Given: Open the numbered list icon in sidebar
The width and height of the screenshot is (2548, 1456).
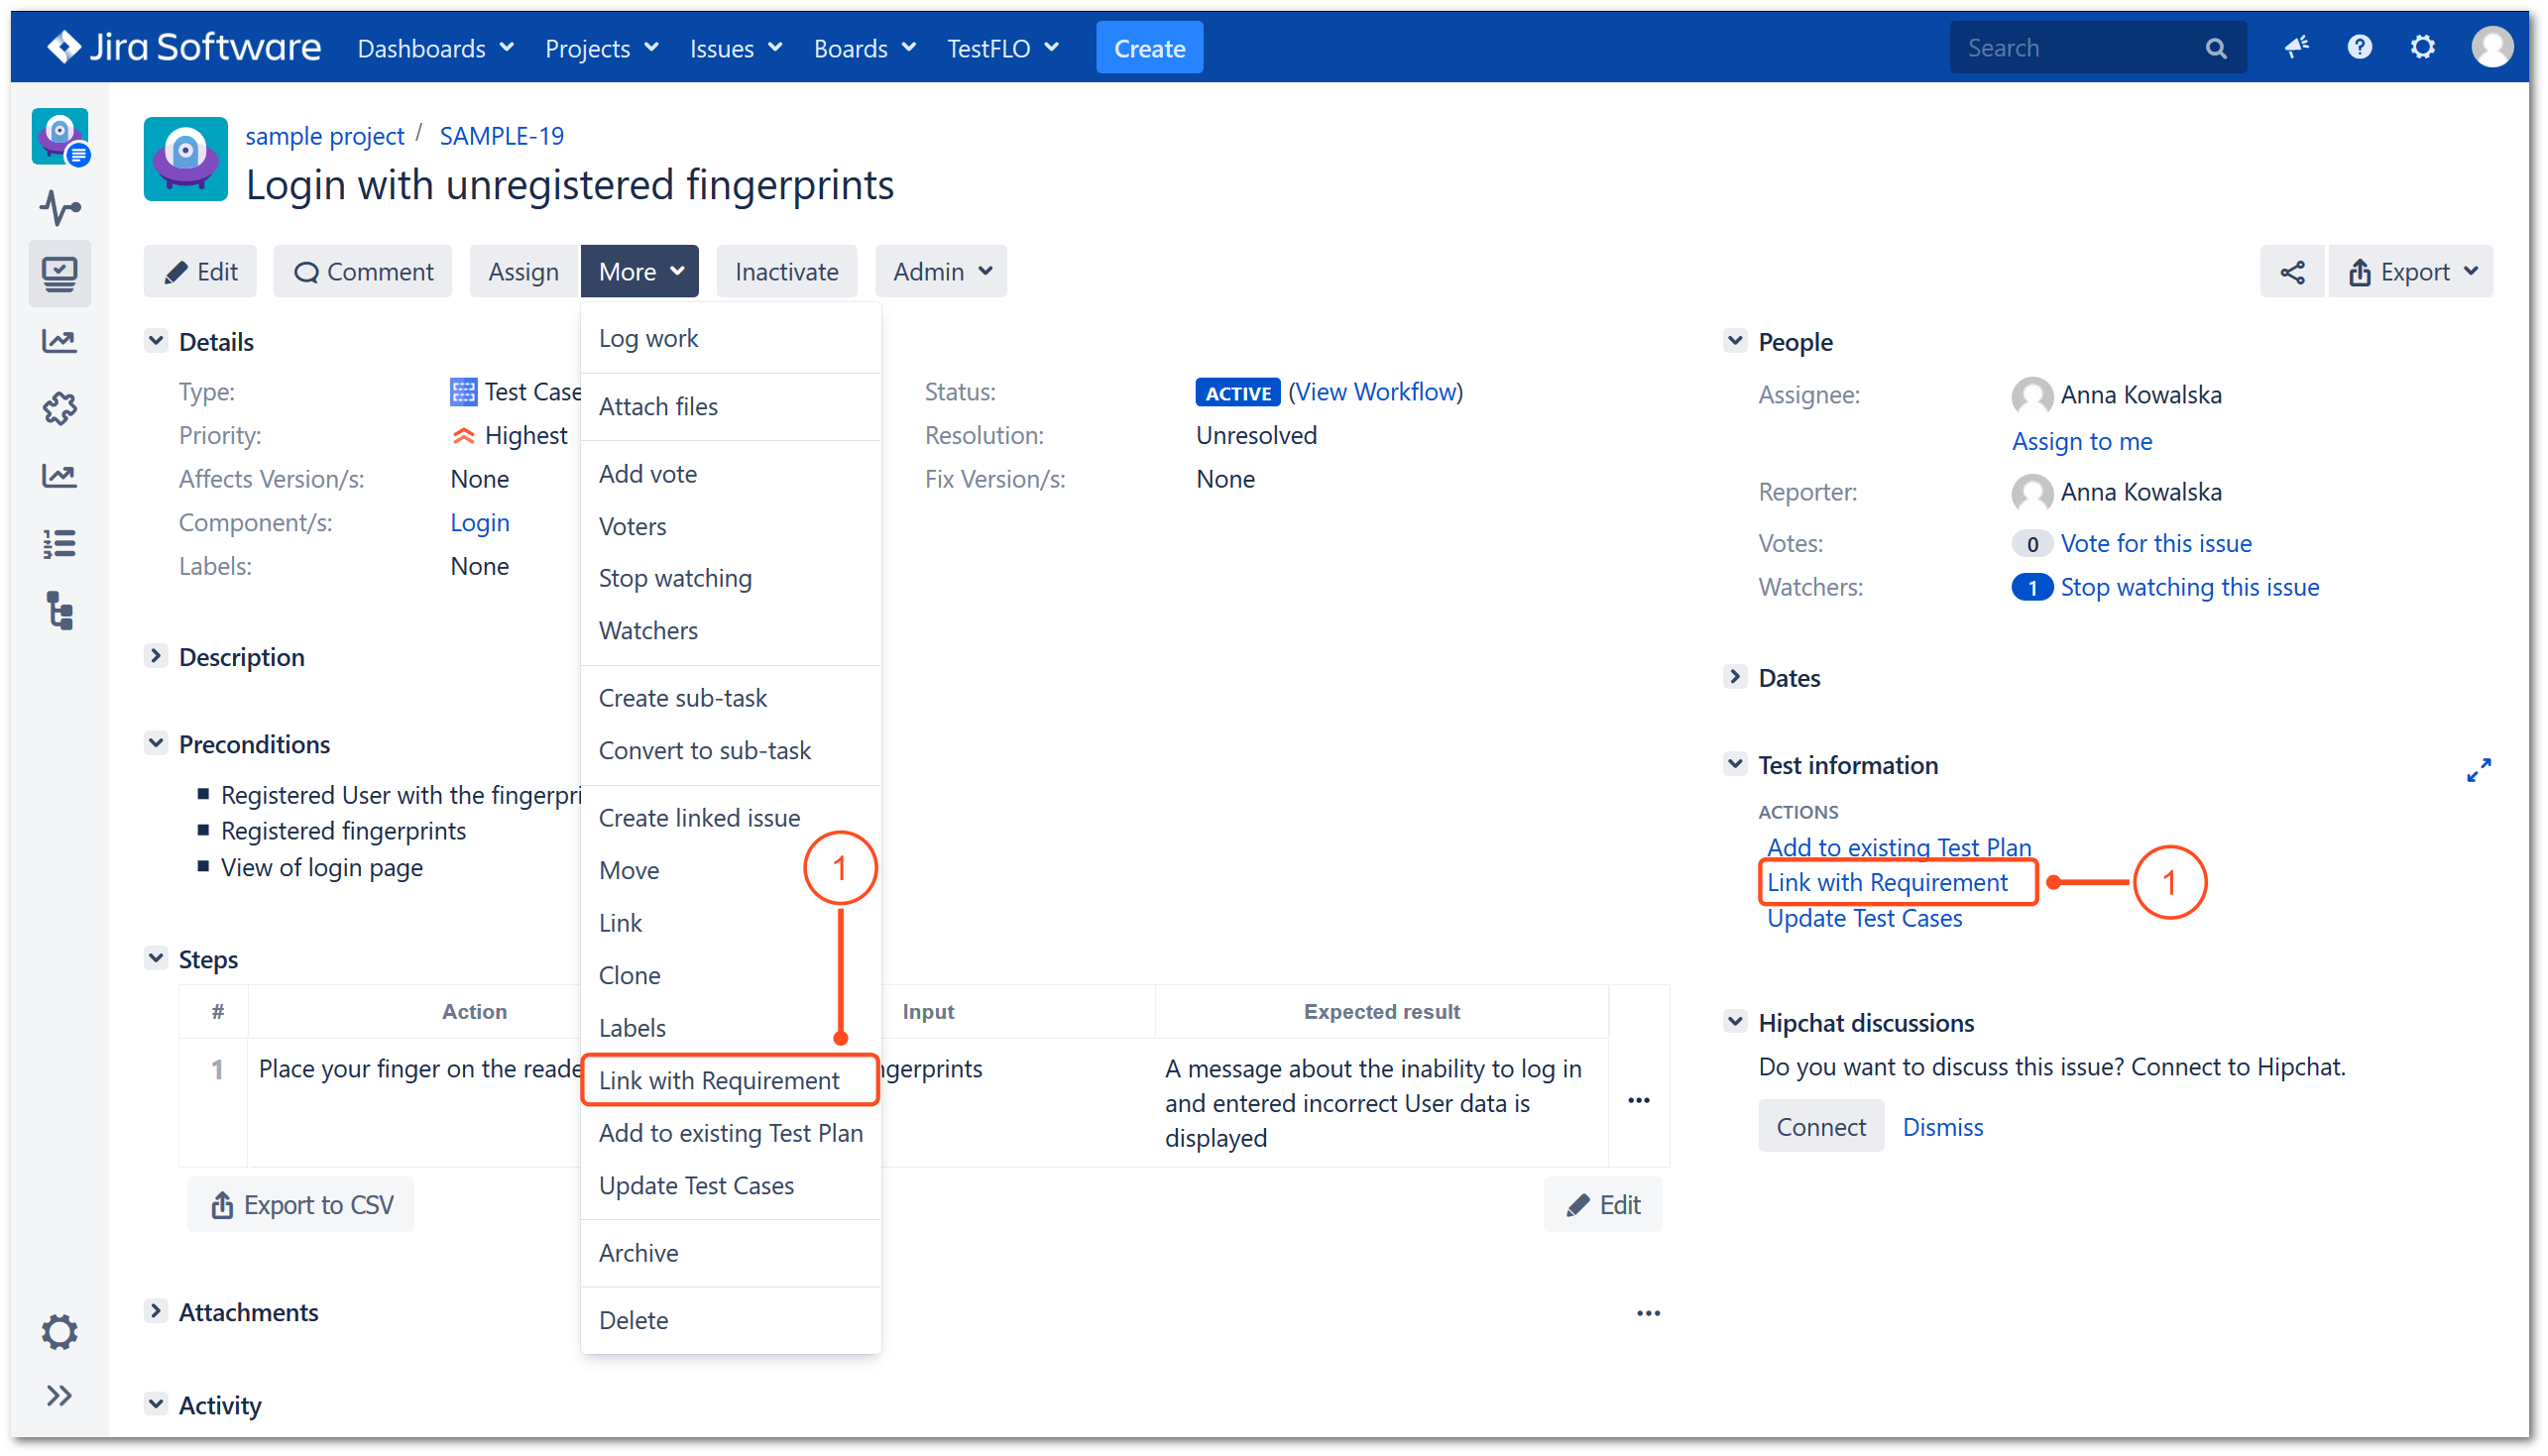Looking at the screenshot, I should (60, 543).
